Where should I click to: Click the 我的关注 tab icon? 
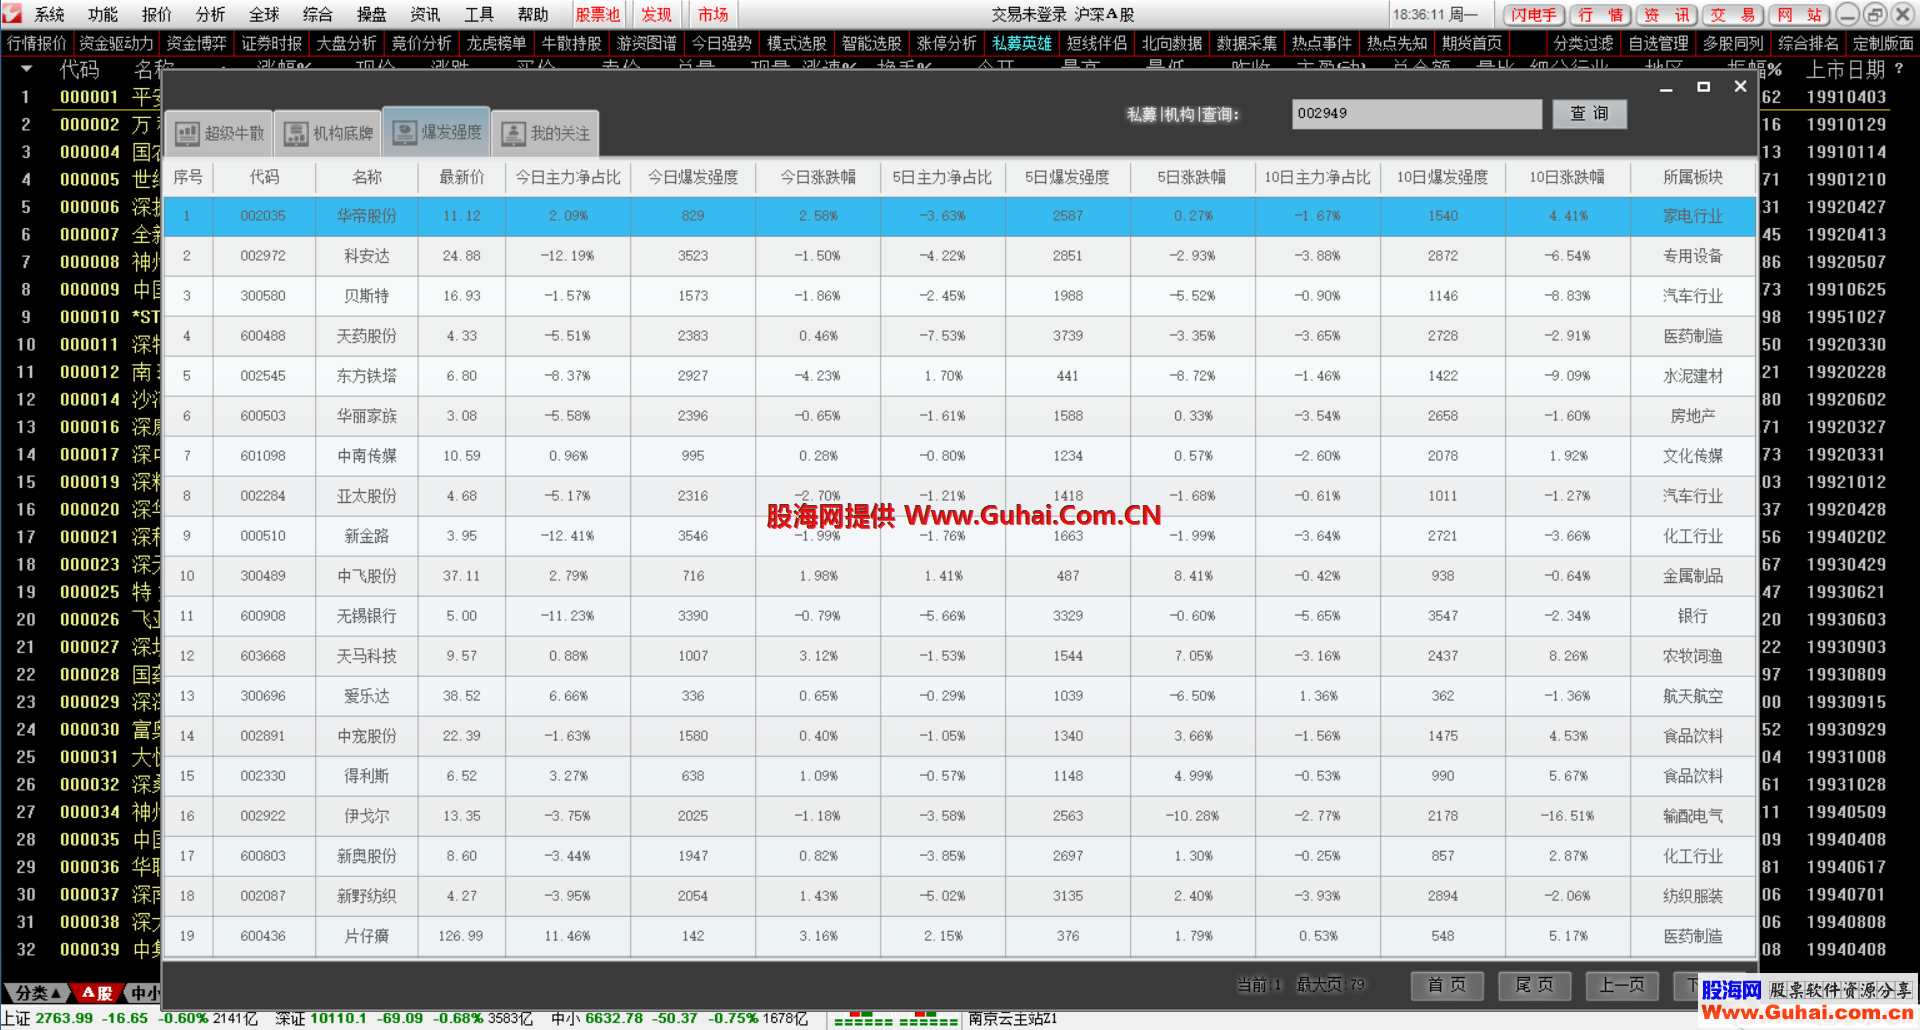514,134
